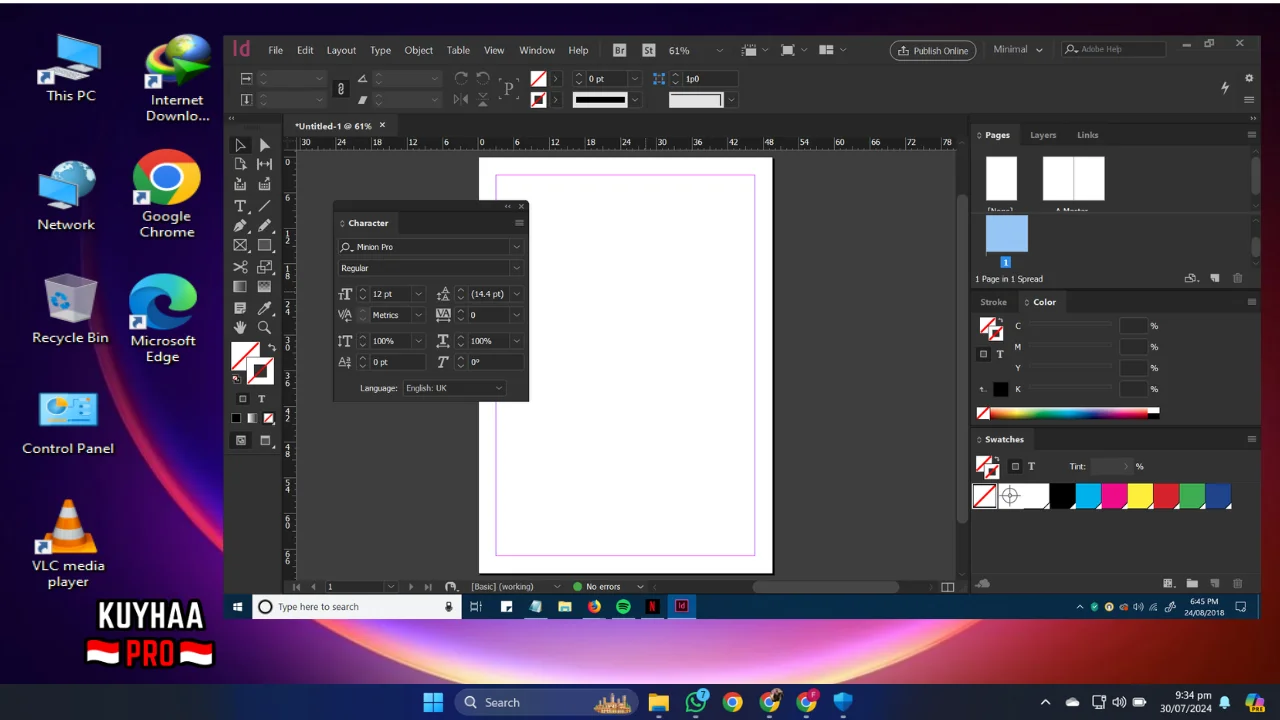This screenshot has width=1280, height=720.
Task: Choose the Eyedropper tool
Action: click(264, 309)
